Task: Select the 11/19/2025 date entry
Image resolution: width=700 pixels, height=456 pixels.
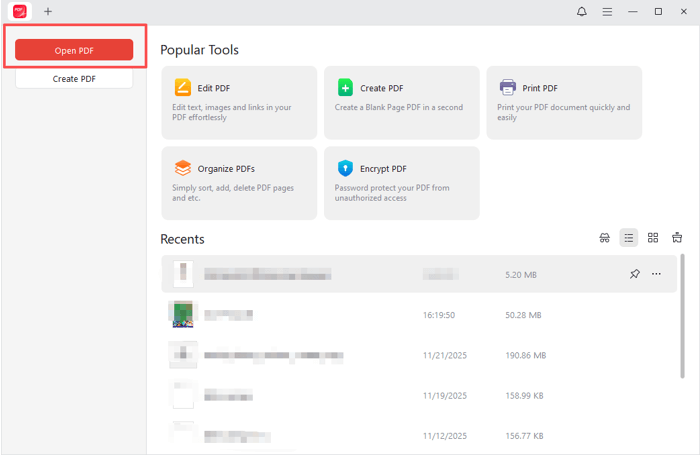Action: tap(445, 395)
